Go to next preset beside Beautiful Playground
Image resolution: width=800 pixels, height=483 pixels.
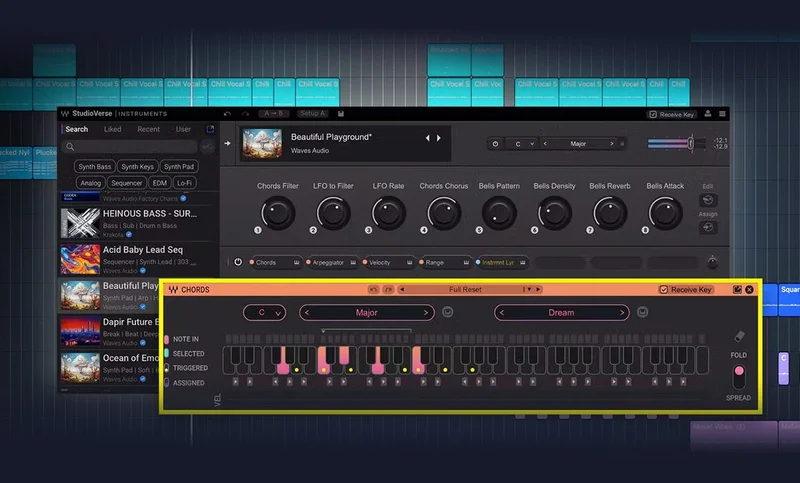click(x=438, y=138)
